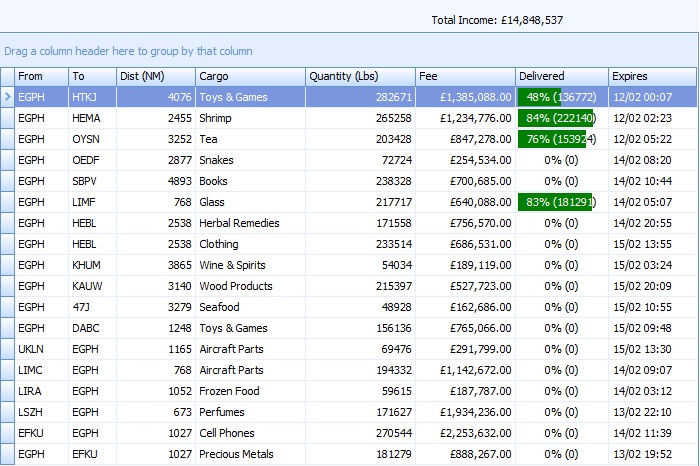Select the Toys & Games cargo to HTKJ
This screenshot has height=466, width=700.
tap(250, 97)
